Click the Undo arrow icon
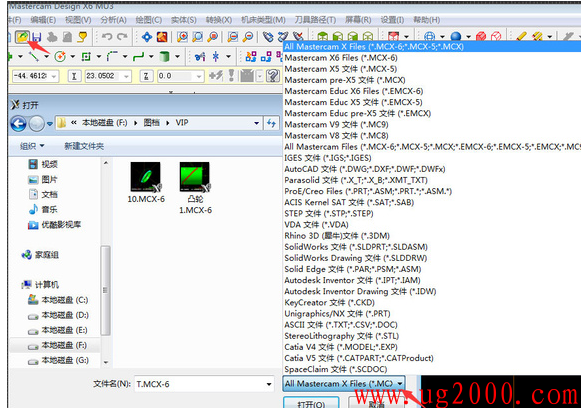This screenshot has width=581, height=408. 107,37
